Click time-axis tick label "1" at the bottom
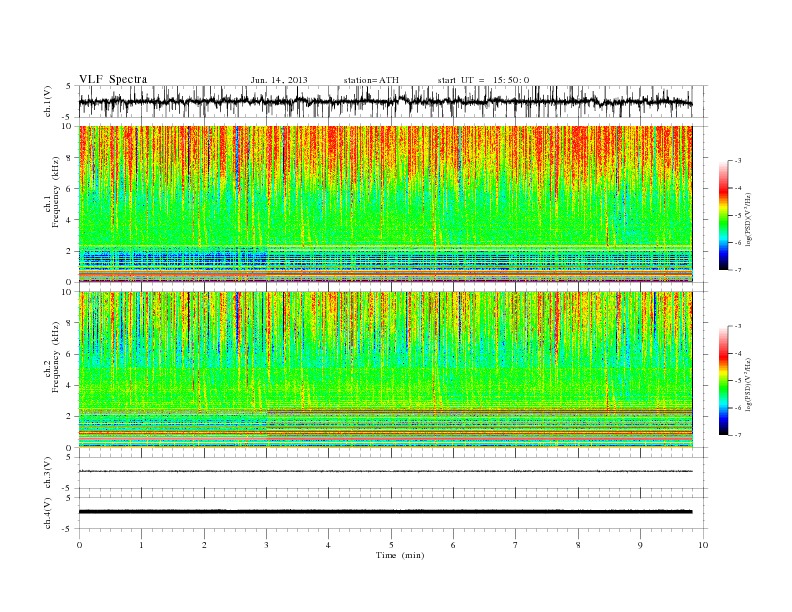 click(141, 545)
